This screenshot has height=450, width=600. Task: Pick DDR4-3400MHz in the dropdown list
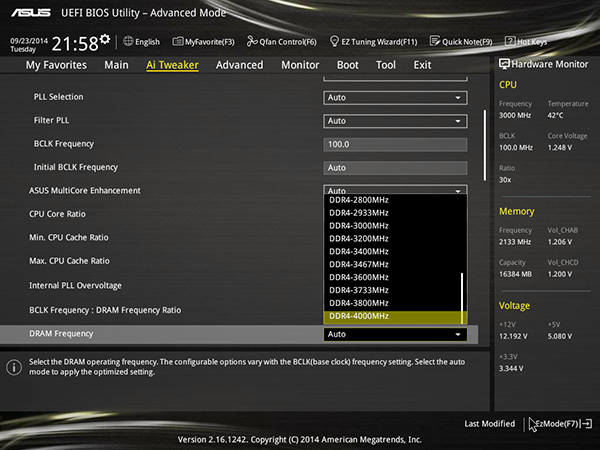359,251
